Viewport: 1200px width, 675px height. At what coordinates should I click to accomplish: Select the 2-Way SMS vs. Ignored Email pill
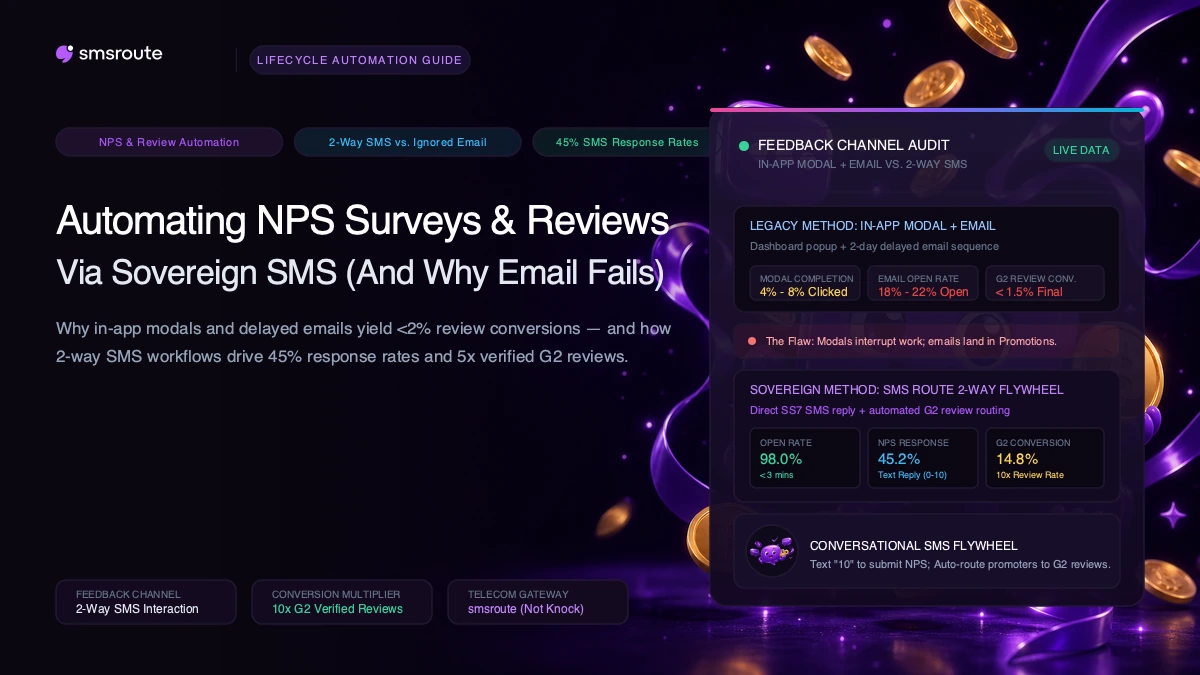[x=407, y=142]
